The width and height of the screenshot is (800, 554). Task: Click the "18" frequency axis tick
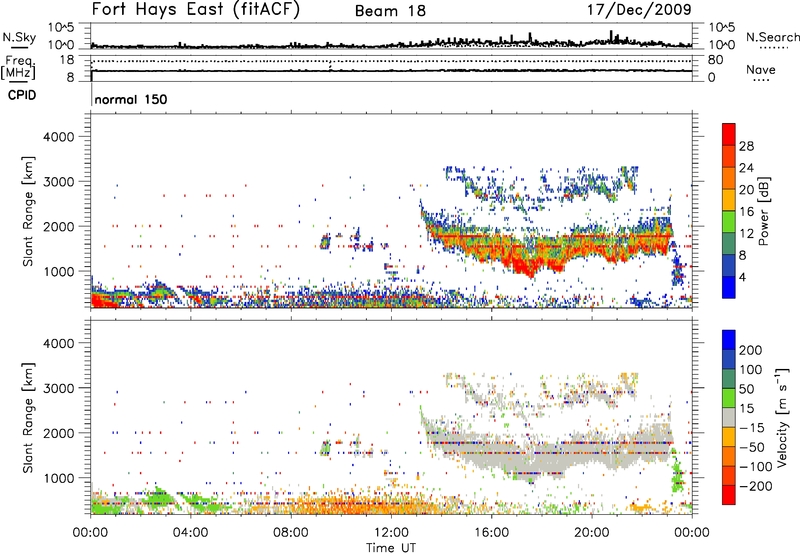click(x=66, y=60)
